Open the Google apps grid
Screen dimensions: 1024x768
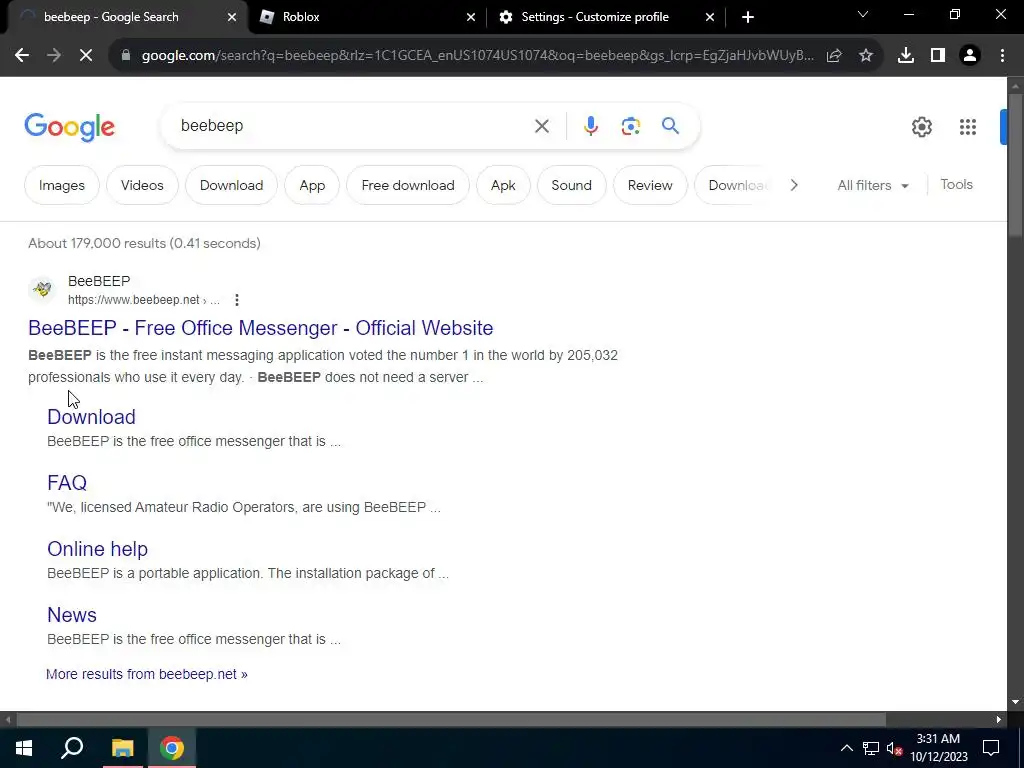[968, 127]
